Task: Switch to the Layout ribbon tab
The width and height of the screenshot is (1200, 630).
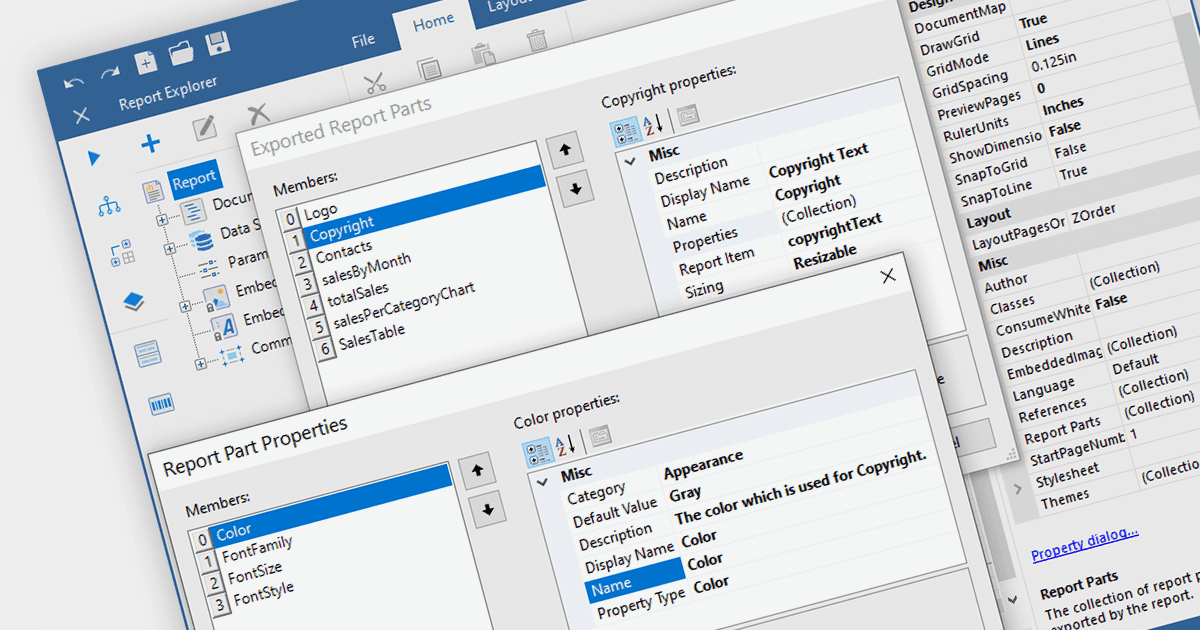Action: coord(507,5)
